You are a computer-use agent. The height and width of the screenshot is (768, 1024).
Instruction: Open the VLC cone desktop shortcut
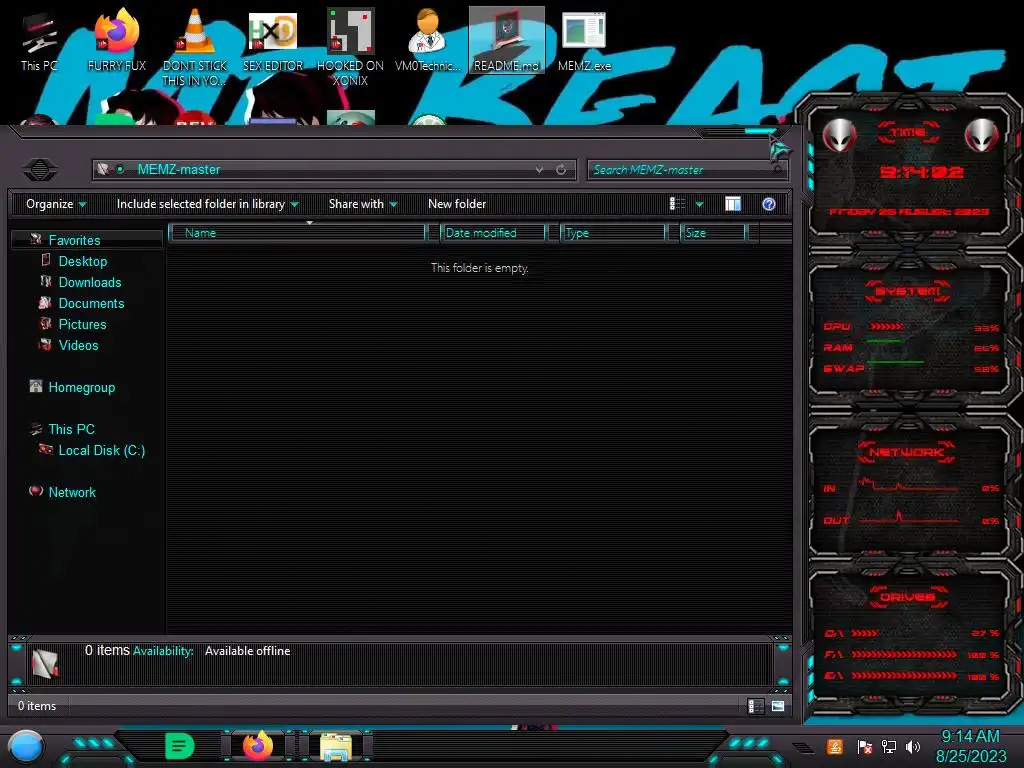pos(195,49)
